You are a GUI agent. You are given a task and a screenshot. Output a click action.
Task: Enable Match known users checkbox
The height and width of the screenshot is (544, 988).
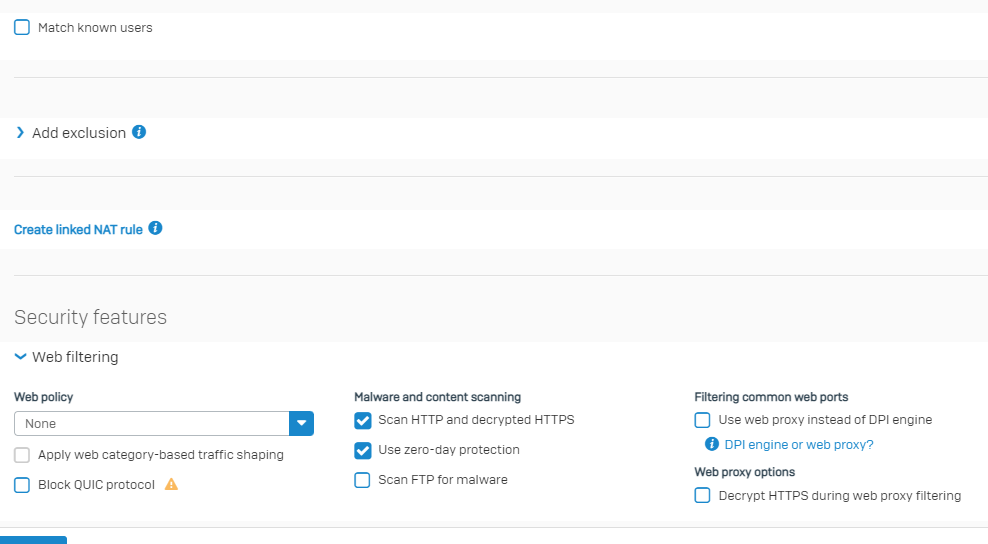point(22,27)
